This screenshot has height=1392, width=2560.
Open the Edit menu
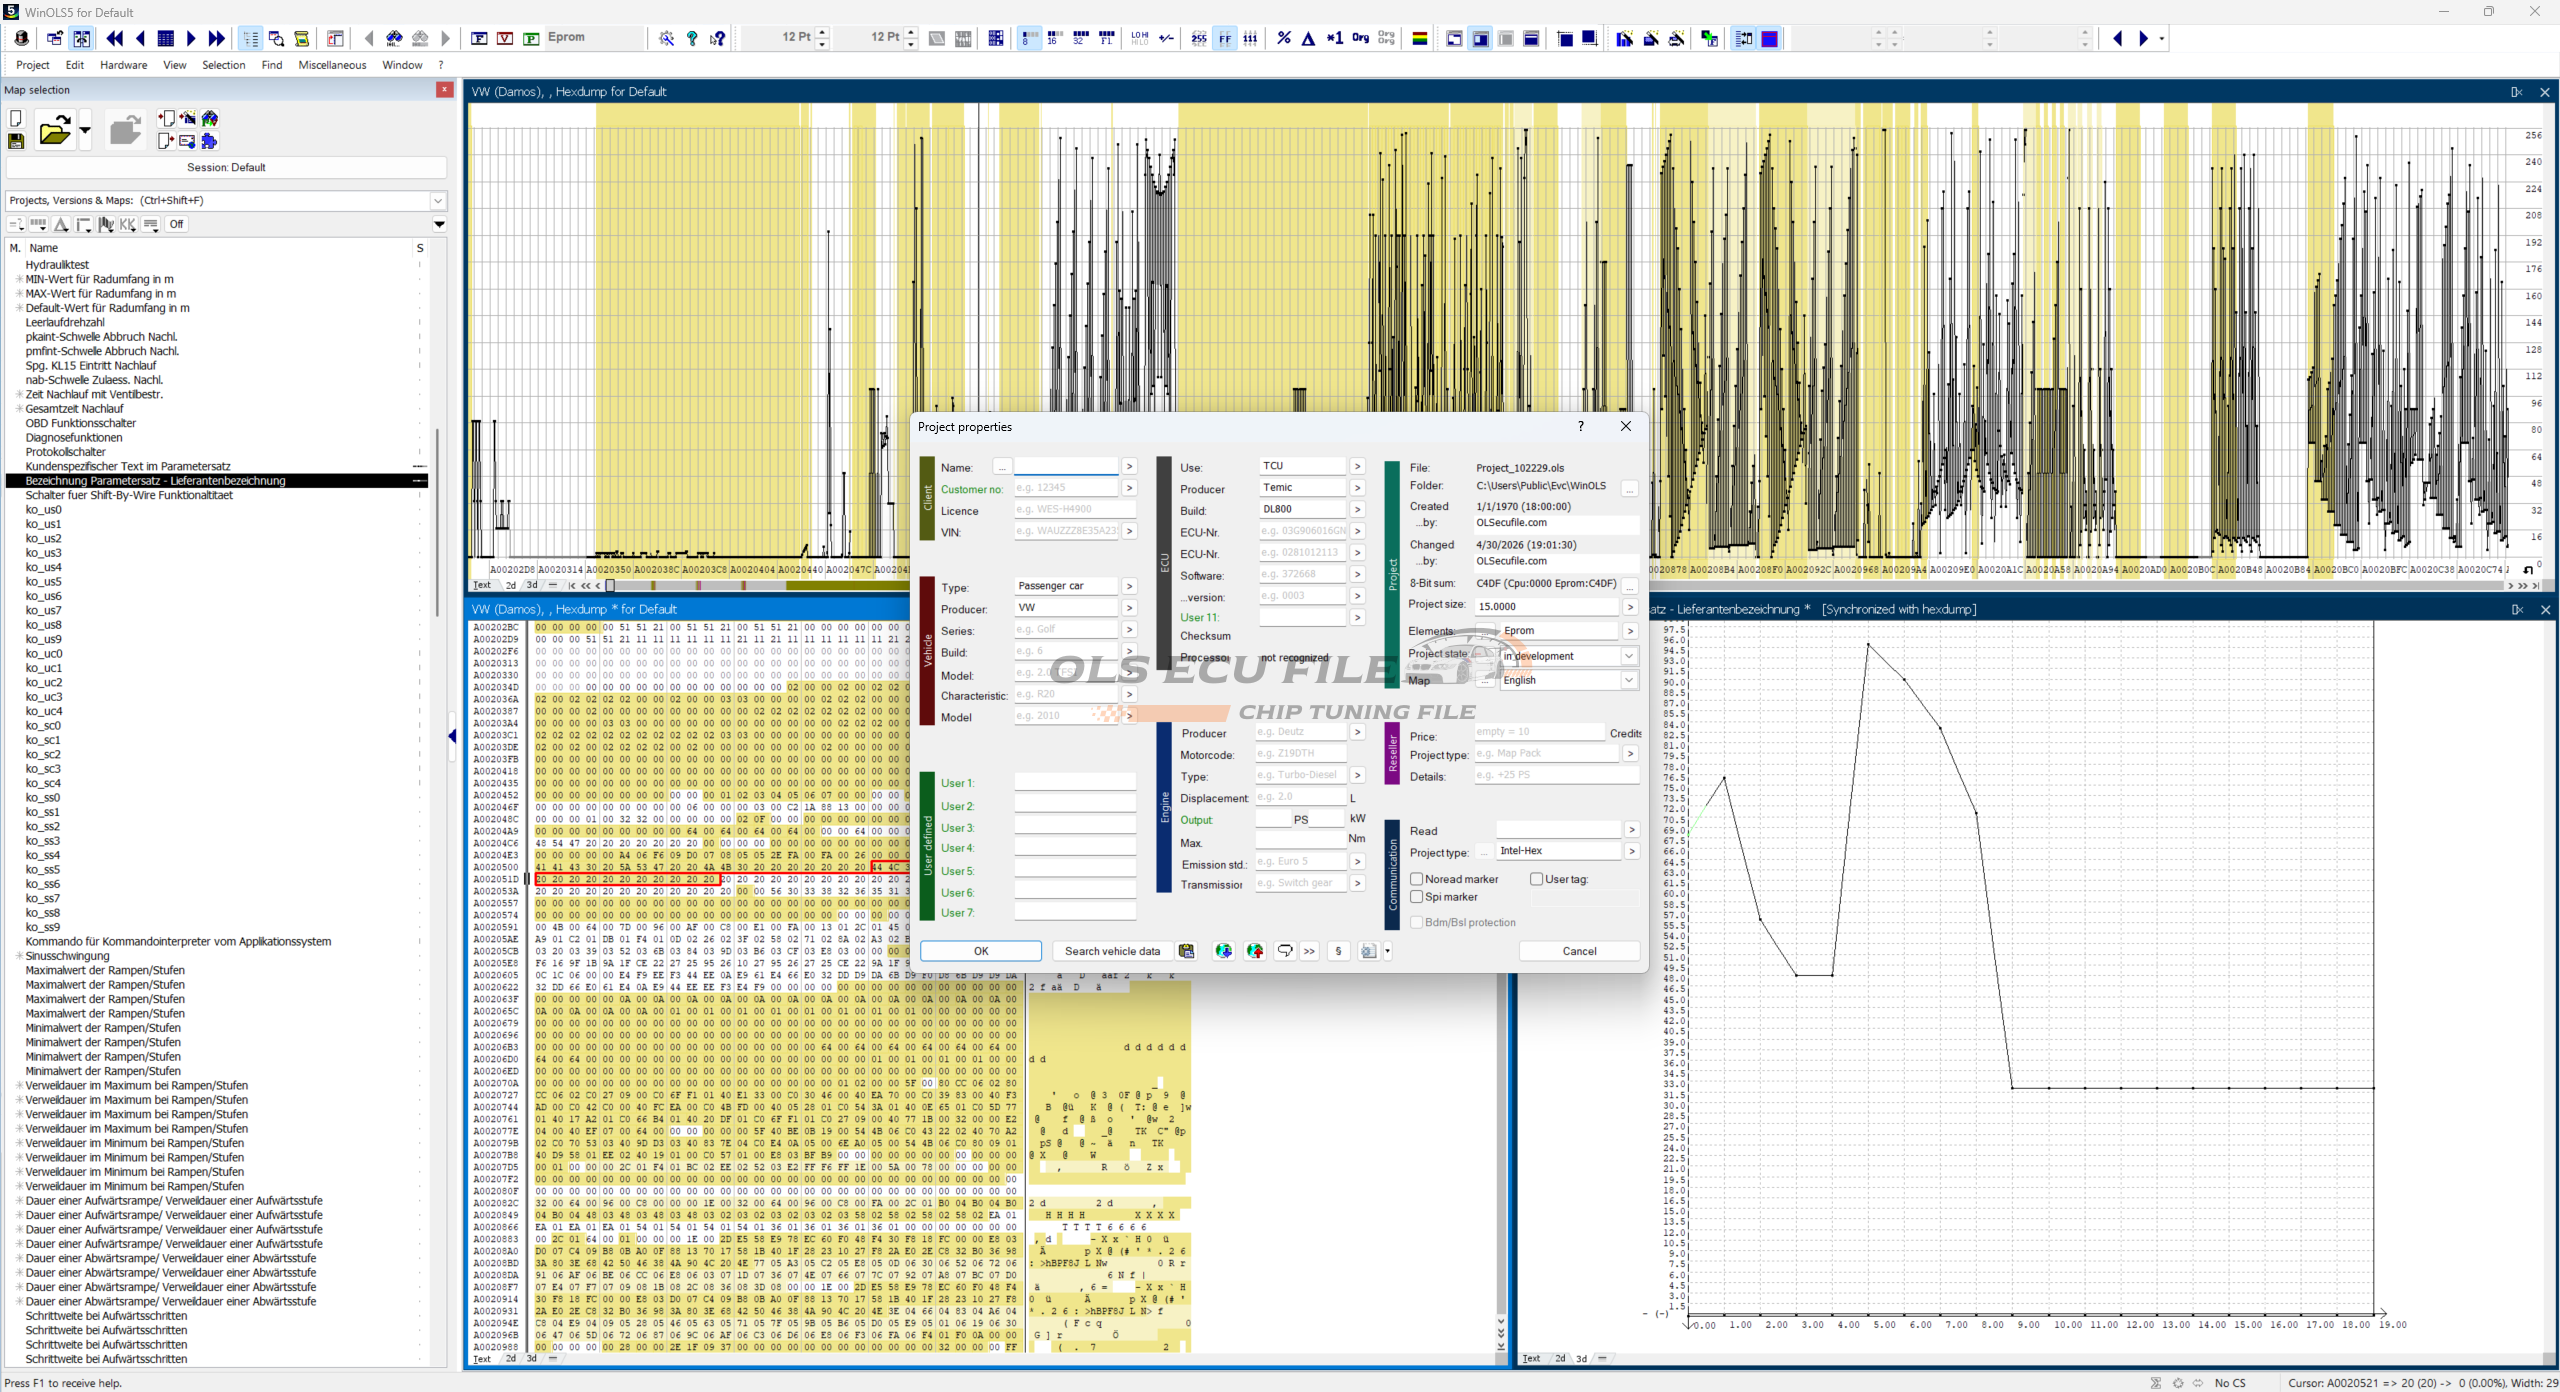(x=75, y=65)
